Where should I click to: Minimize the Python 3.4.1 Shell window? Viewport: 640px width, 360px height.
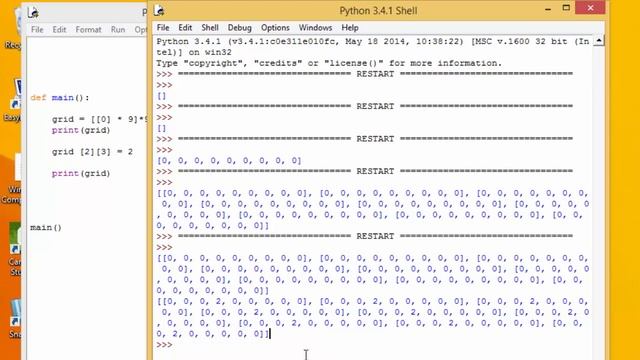(x=548, y=9)
